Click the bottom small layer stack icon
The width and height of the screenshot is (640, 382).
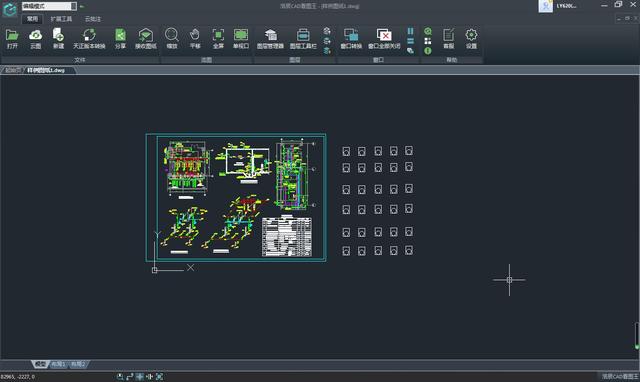click(327, 51)
